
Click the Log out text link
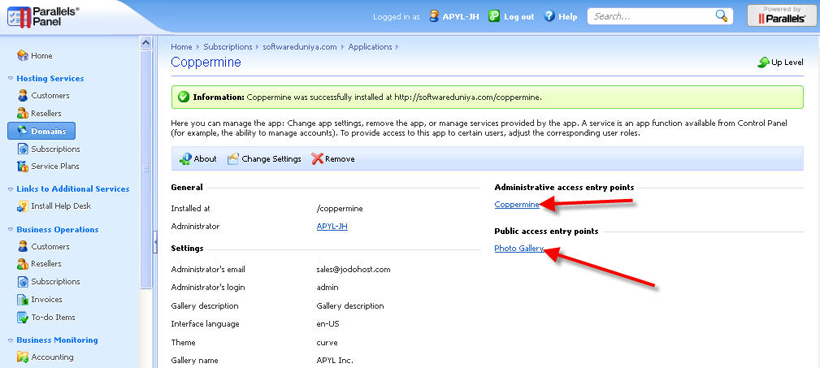pyautogui.click(x=519, y=17)
